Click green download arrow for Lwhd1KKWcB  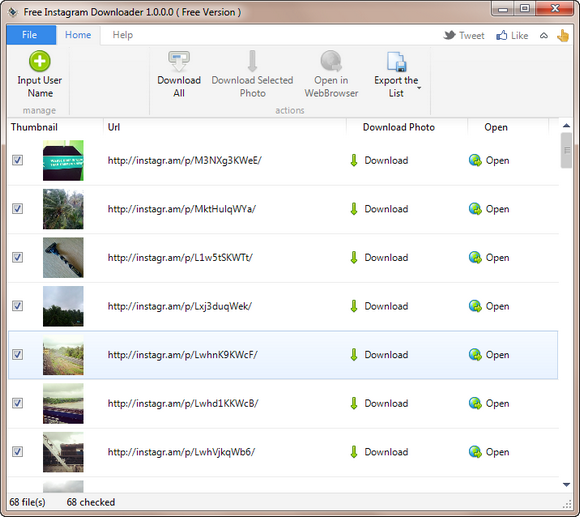point(354,403)
